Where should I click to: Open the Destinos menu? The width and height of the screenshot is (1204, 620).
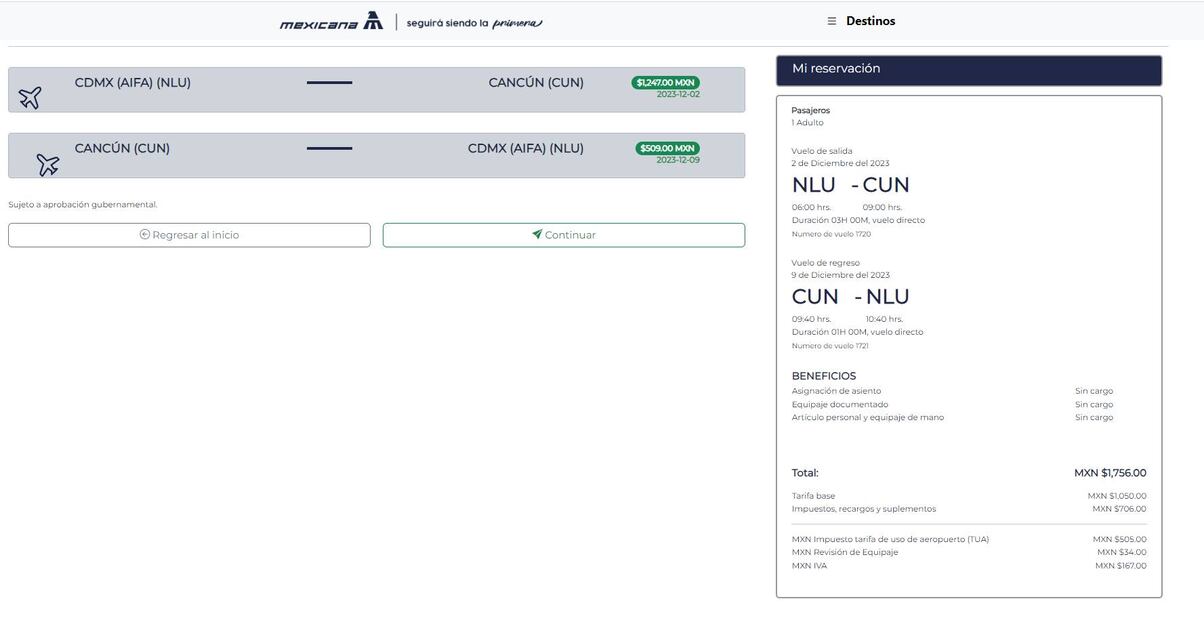870,21
